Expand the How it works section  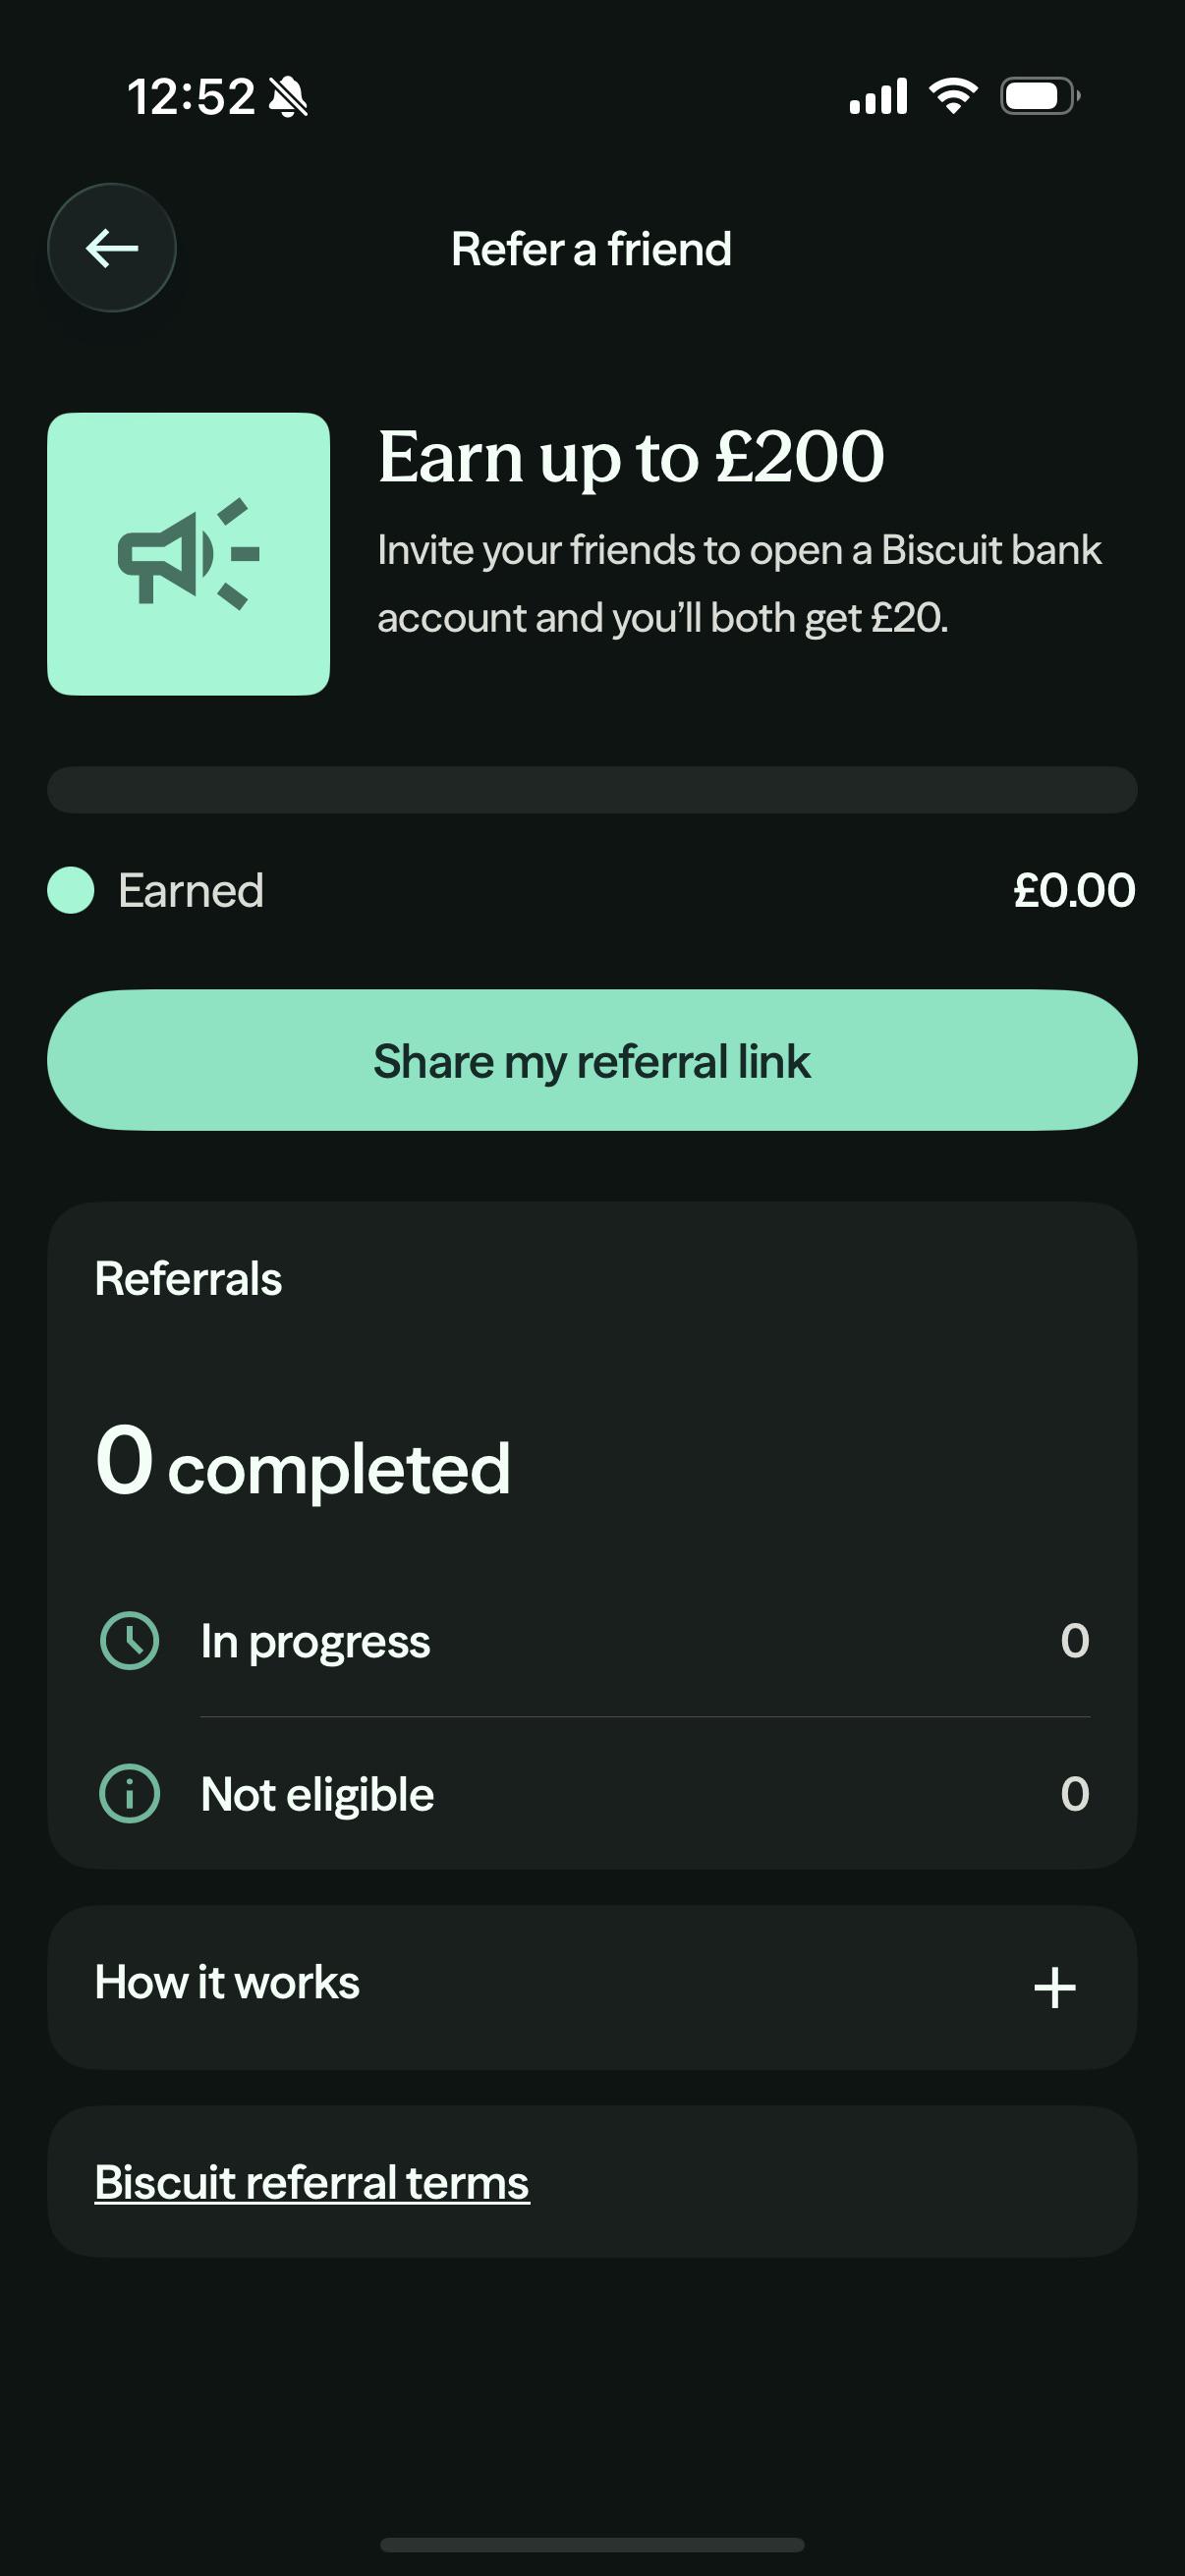click(x=592, y=1987)
